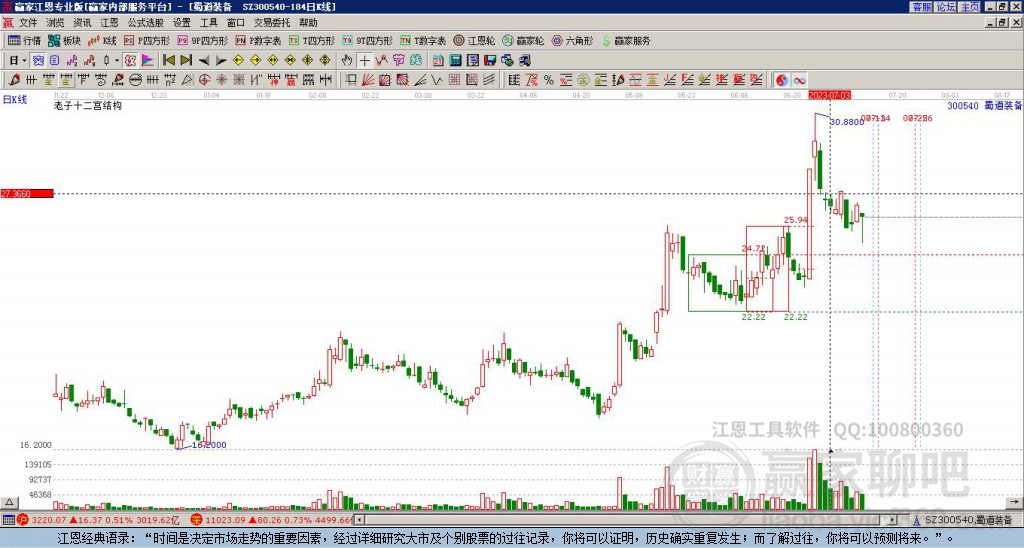The width and height of the screenshot is (1024, 548).
Task: Open the 论坛 link in title bar
Action: click(946, 7)
